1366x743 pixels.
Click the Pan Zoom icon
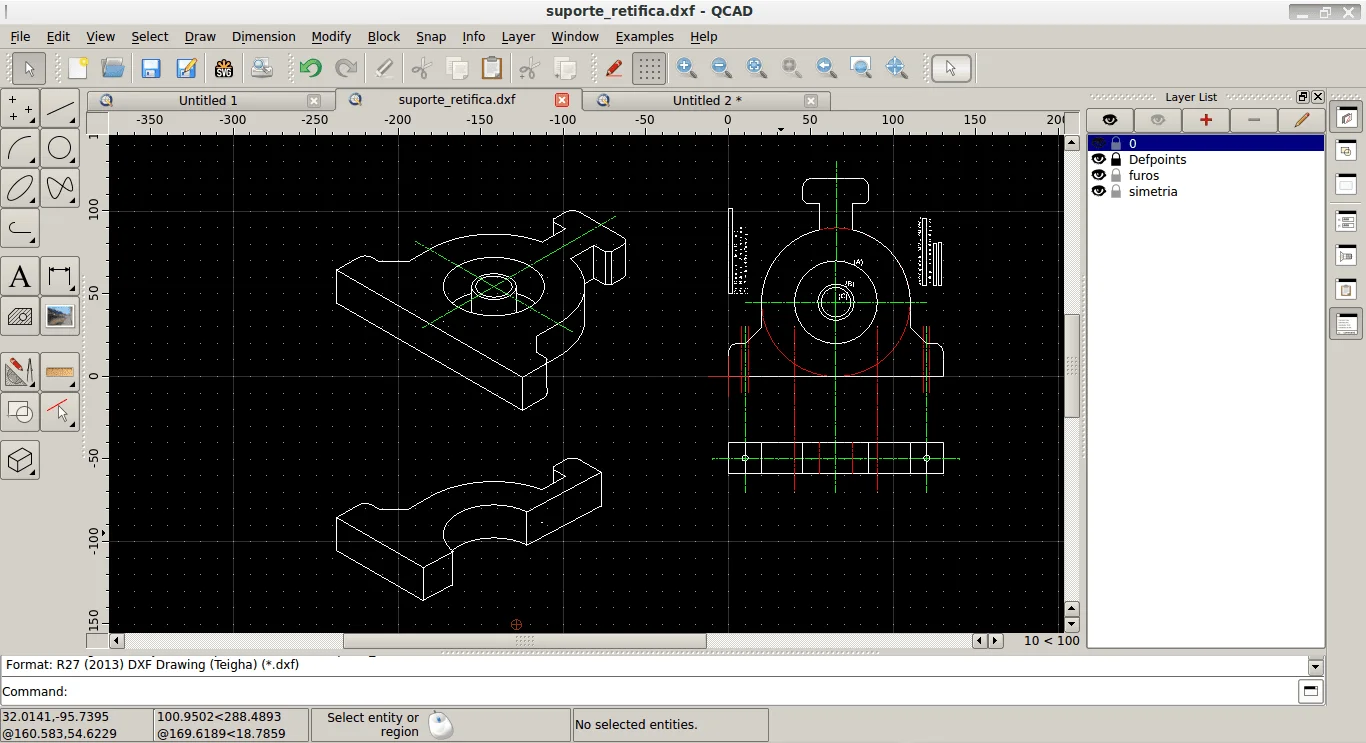click(x=896, y=68)
